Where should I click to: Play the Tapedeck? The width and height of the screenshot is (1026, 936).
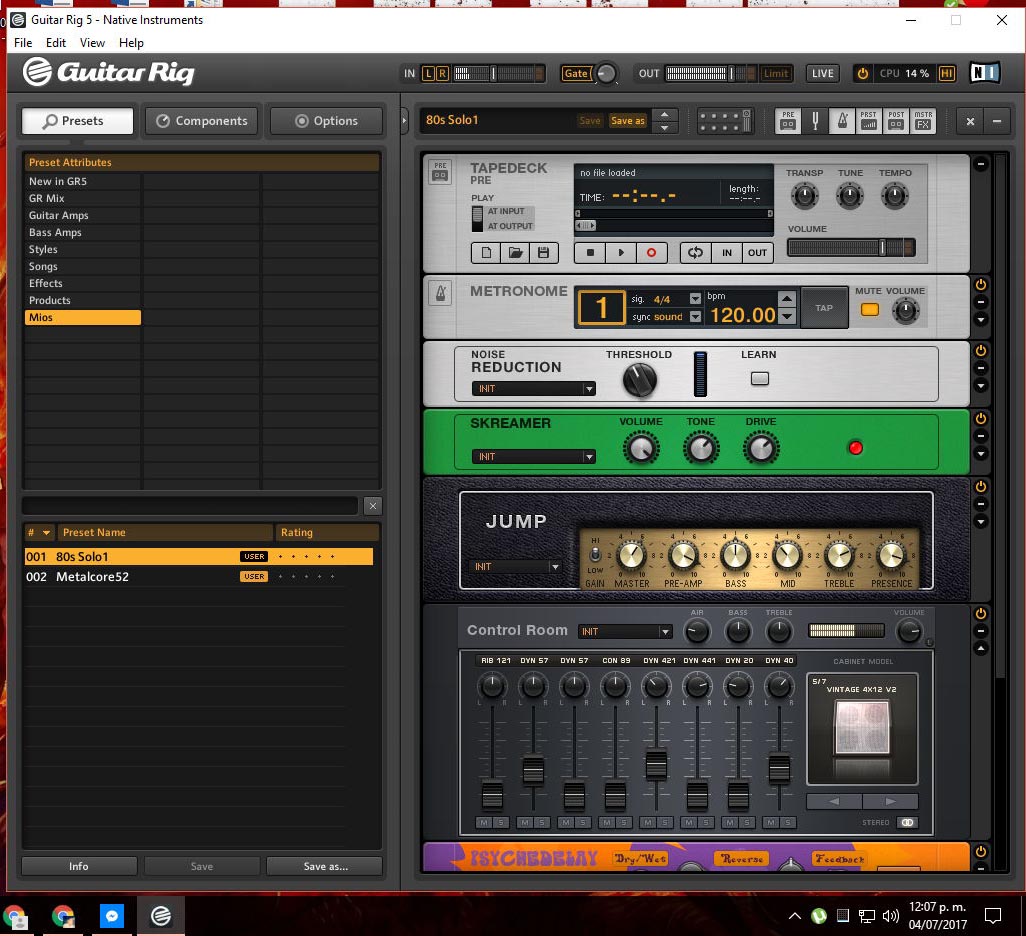pyautogui.click(x=621, y=253)
